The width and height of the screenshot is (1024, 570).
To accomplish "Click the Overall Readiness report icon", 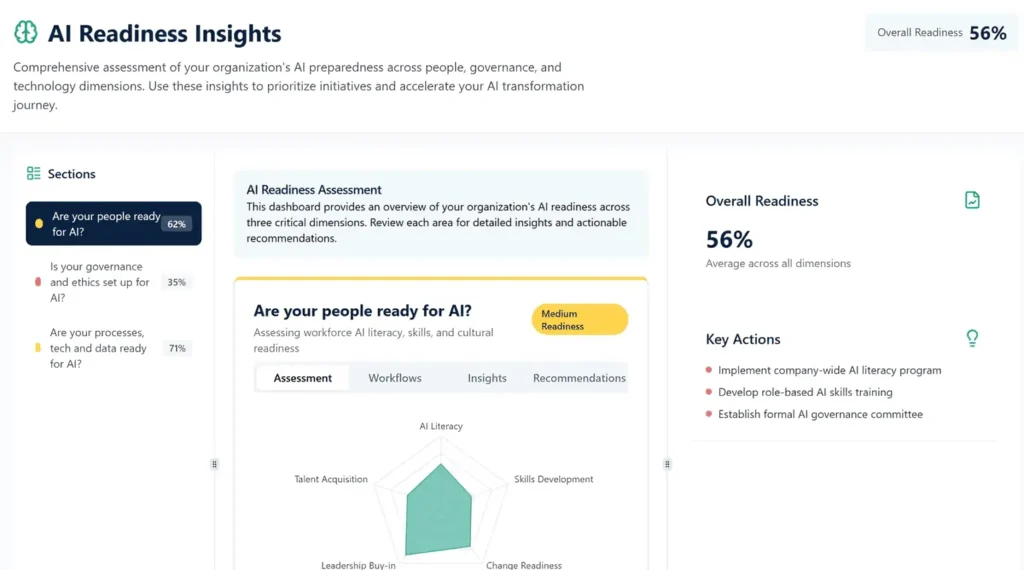I will coord(972,200).
